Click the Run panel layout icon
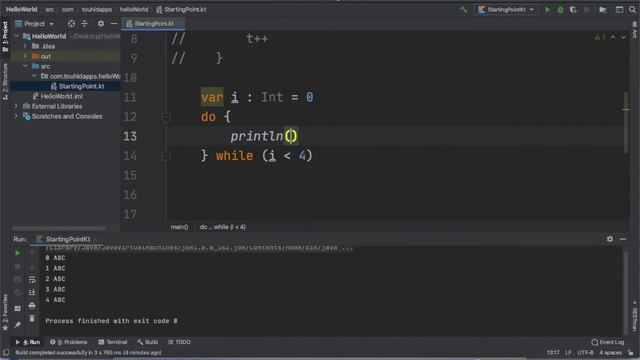 click(18, 309)
